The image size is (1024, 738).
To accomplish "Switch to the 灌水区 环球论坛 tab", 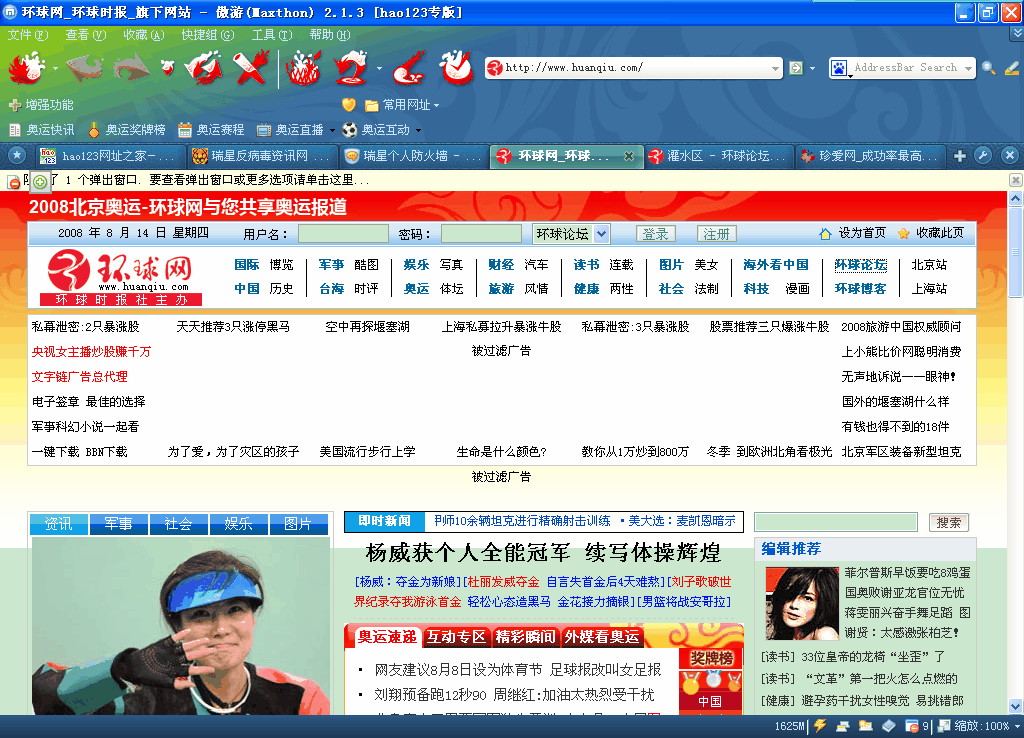I will 718,155.
